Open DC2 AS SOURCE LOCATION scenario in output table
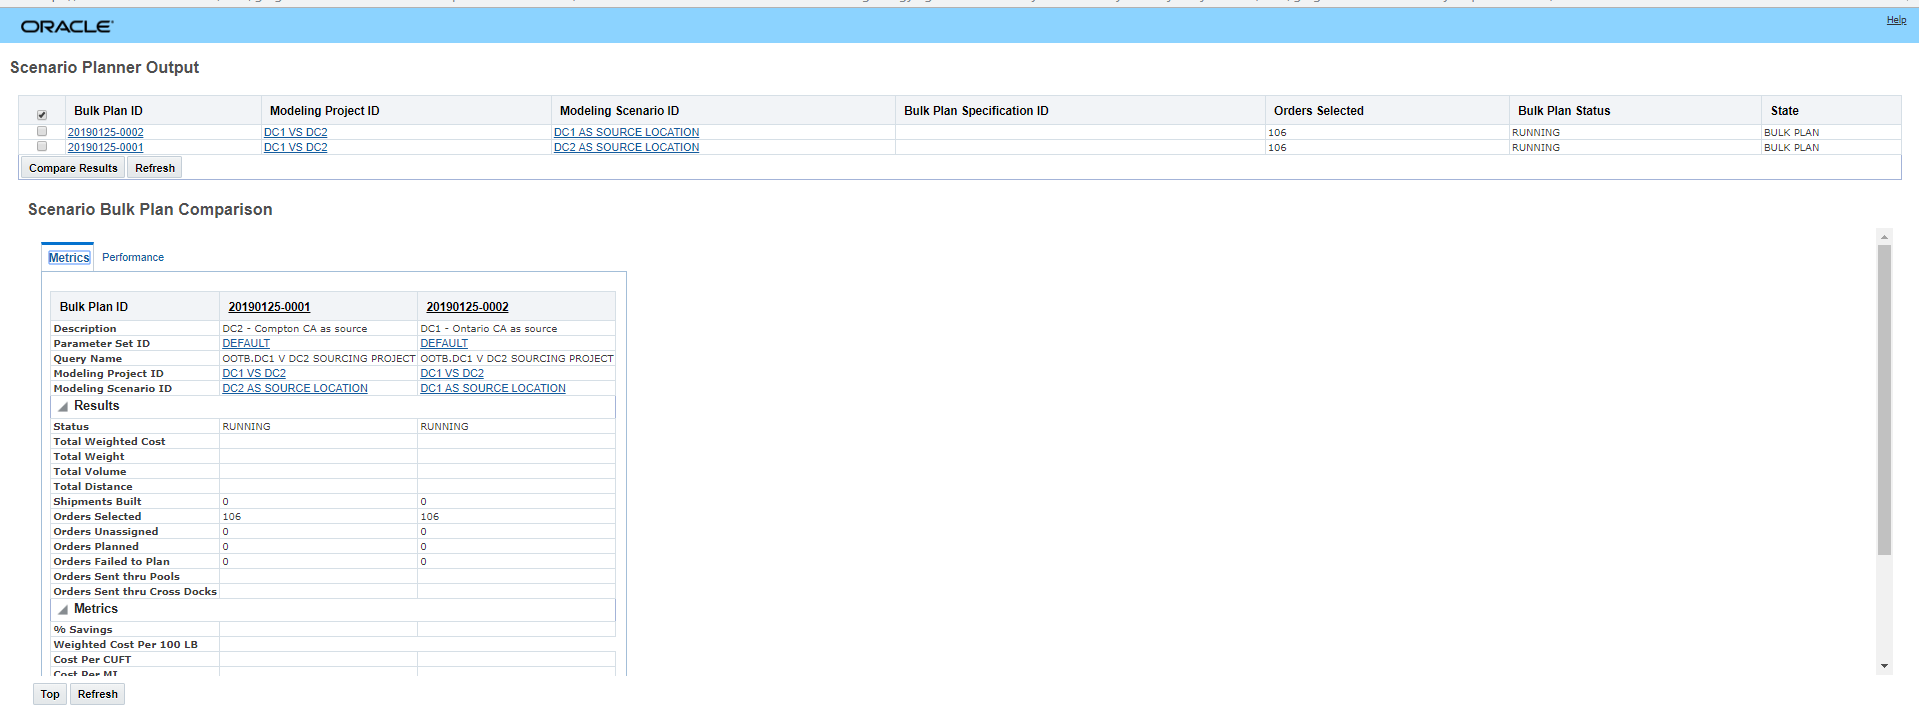The height and width of the screenshot is (715, 1919). [x=627, y=147]
